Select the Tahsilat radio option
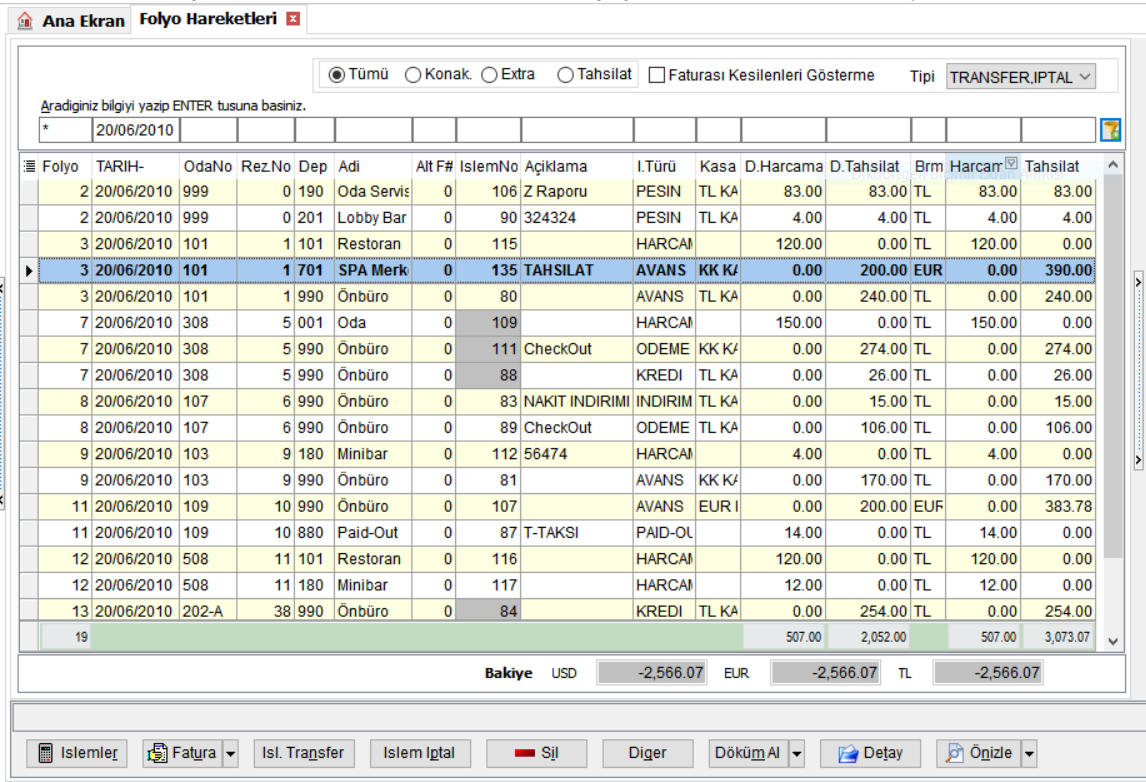The height and width of the screenshot is (782, 1146). click(565, 75)
